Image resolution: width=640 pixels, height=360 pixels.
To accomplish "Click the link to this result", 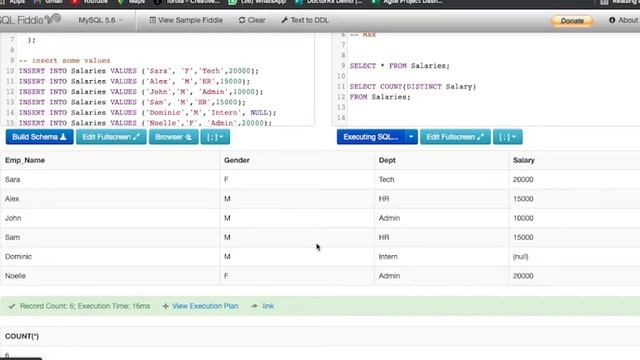I will (x=268, y=306).
